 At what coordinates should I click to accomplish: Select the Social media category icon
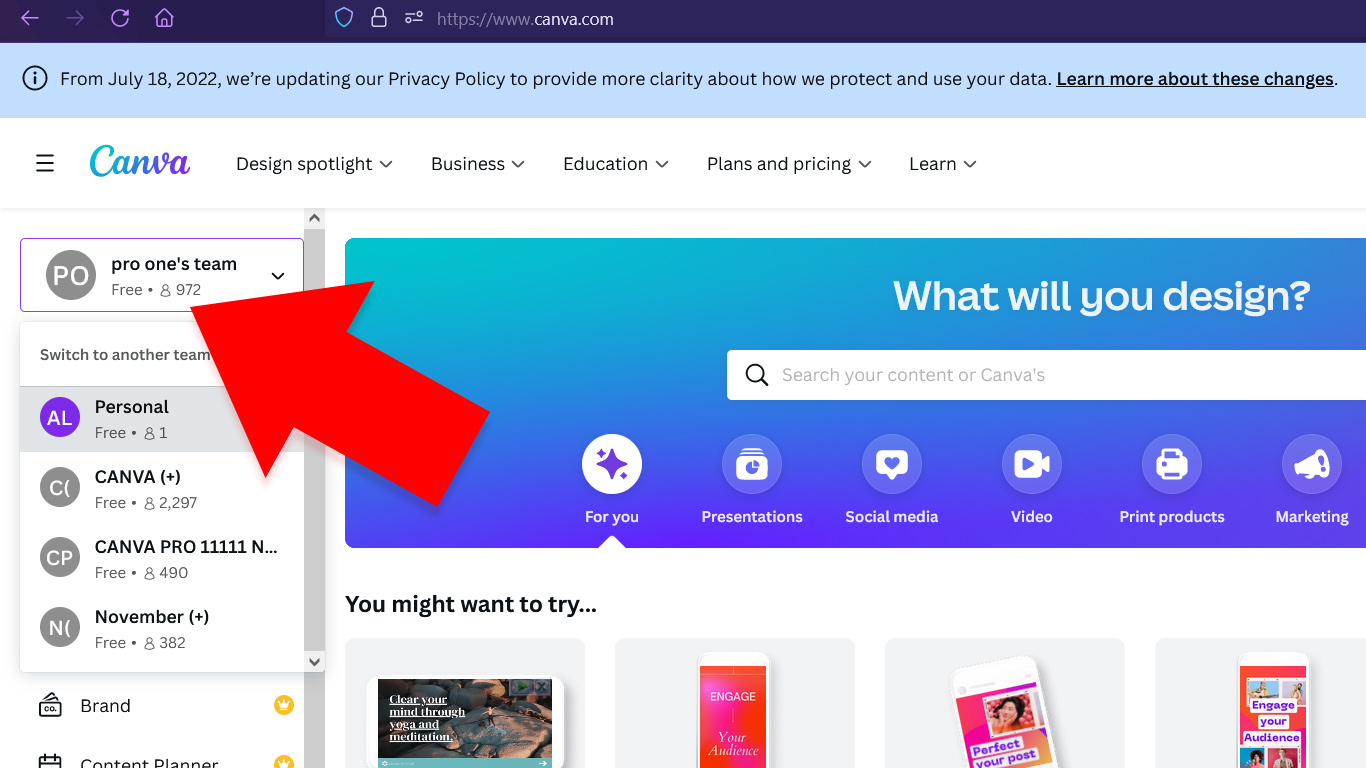click(x=892, y=464)
